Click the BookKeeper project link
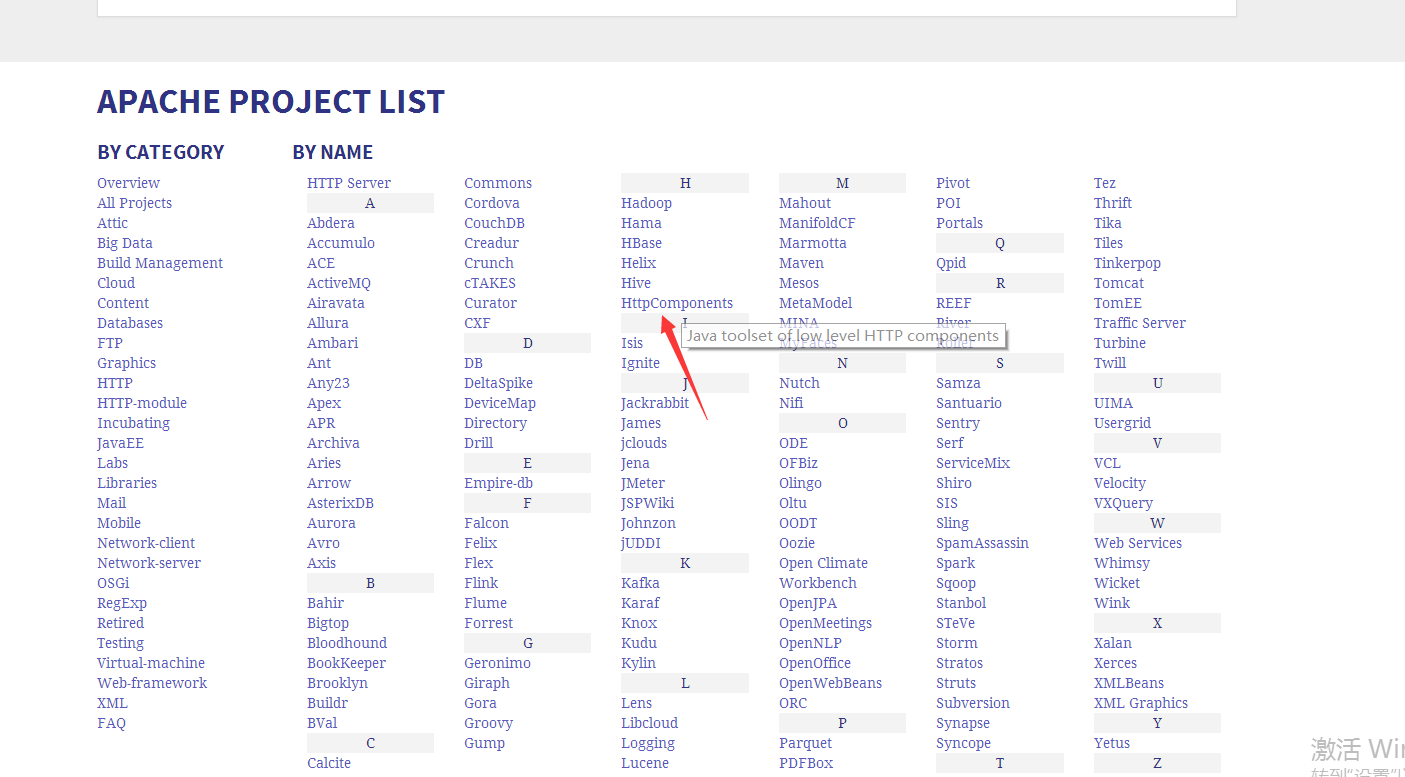 coord(346,663)
